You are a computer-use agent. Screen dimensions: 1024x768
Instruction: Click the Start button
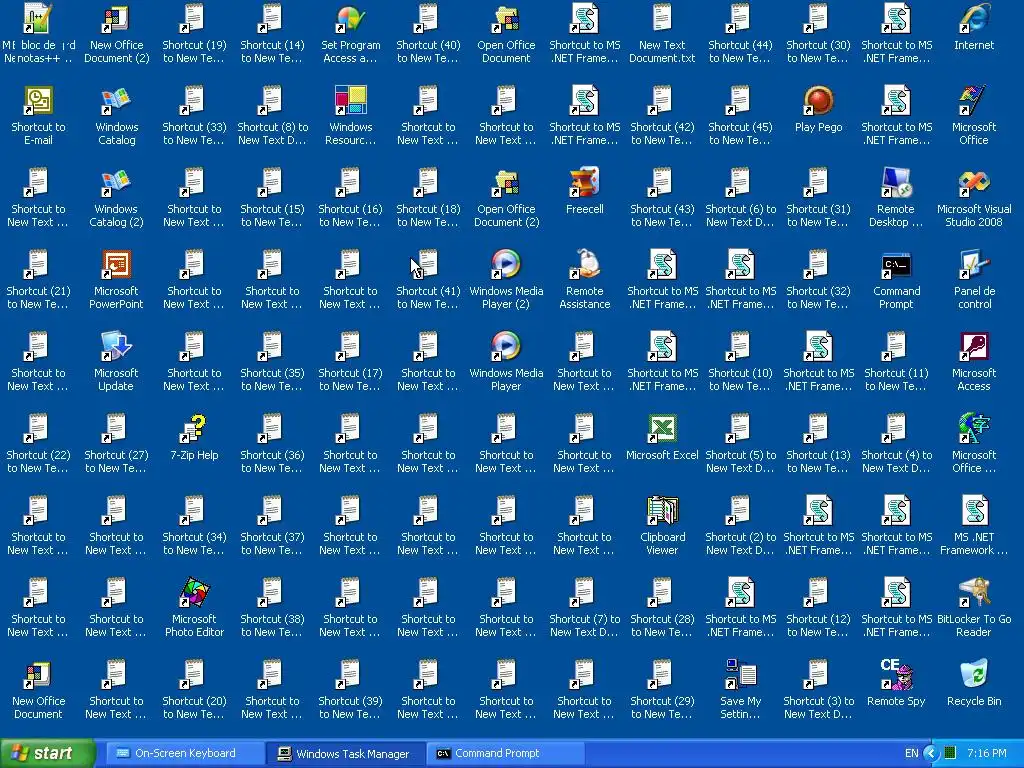pos(47,753)
